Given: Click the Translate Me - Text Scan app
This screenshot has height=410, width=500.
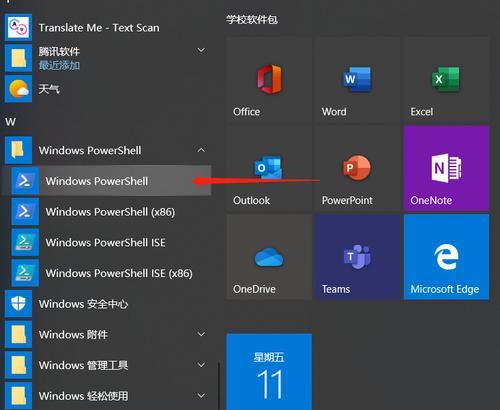Looking at the screenshot, I should pyautogui.click(x=107, y=28).
